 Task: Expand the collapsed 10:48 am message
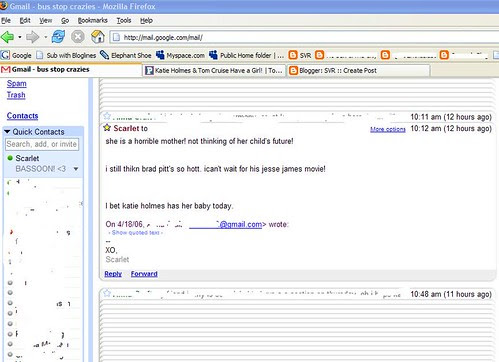pos(297,294)
